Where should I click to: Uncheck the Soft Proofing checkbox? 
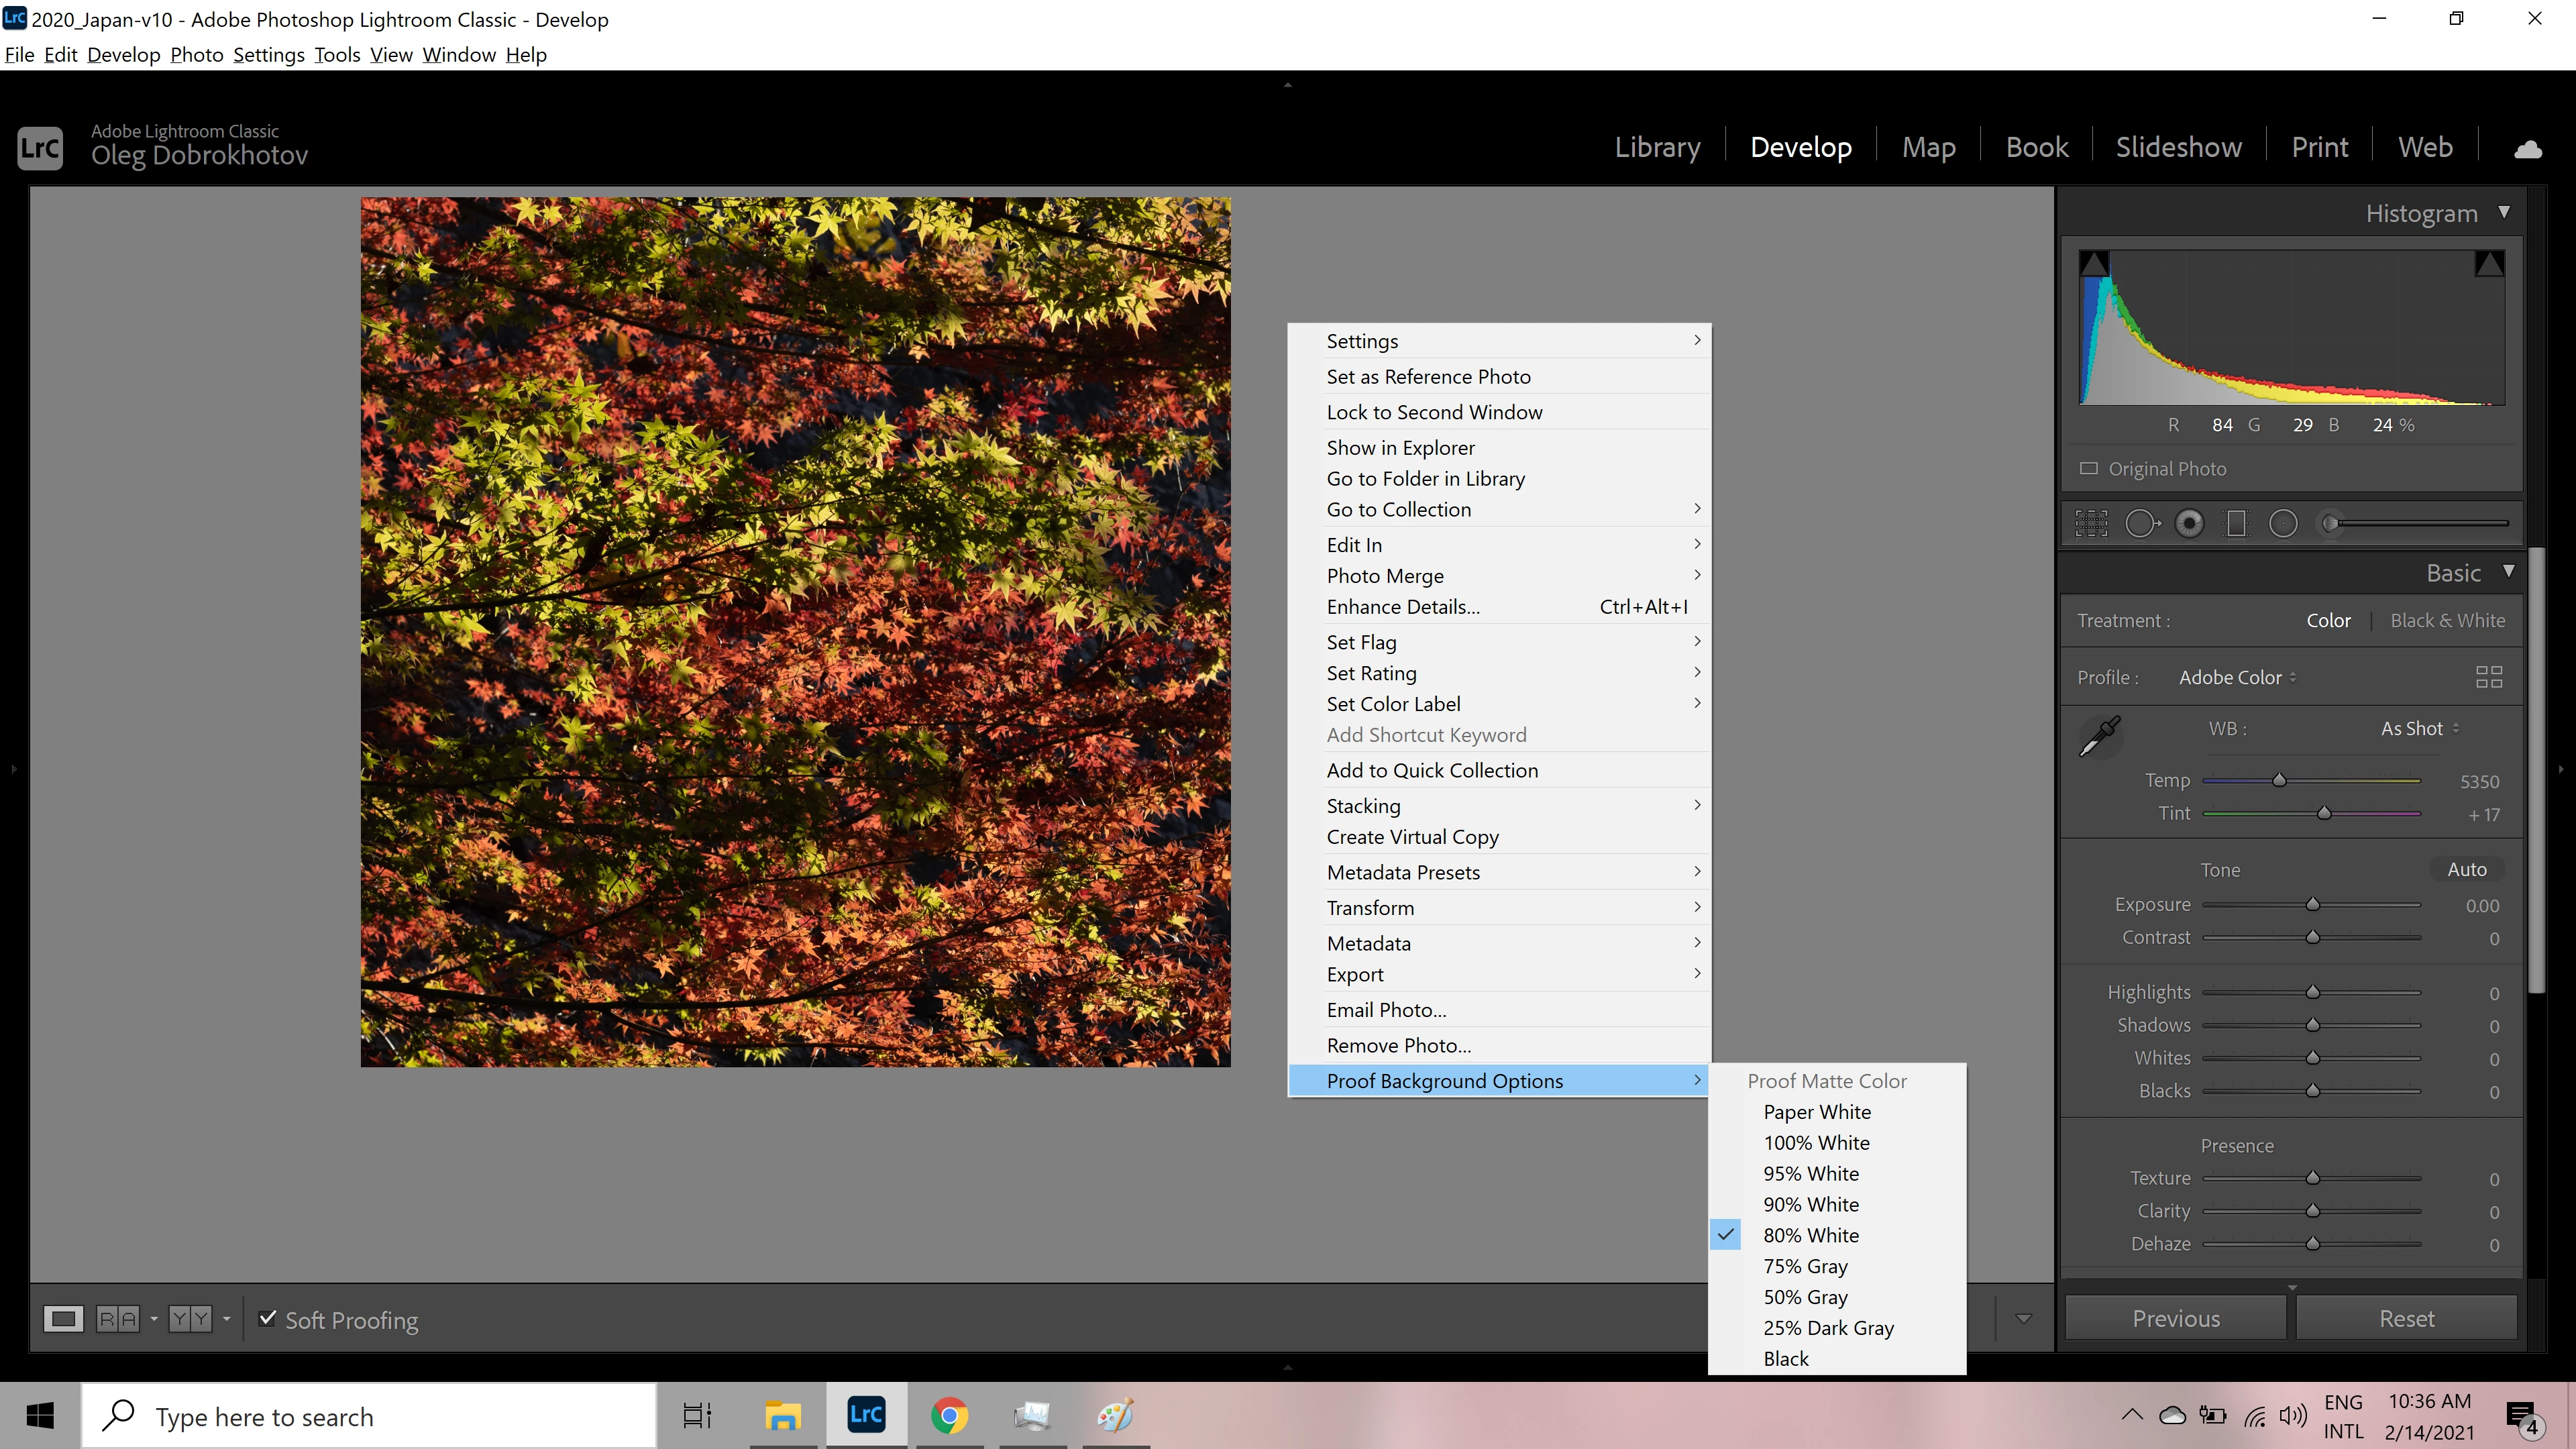coord(267,1318)
